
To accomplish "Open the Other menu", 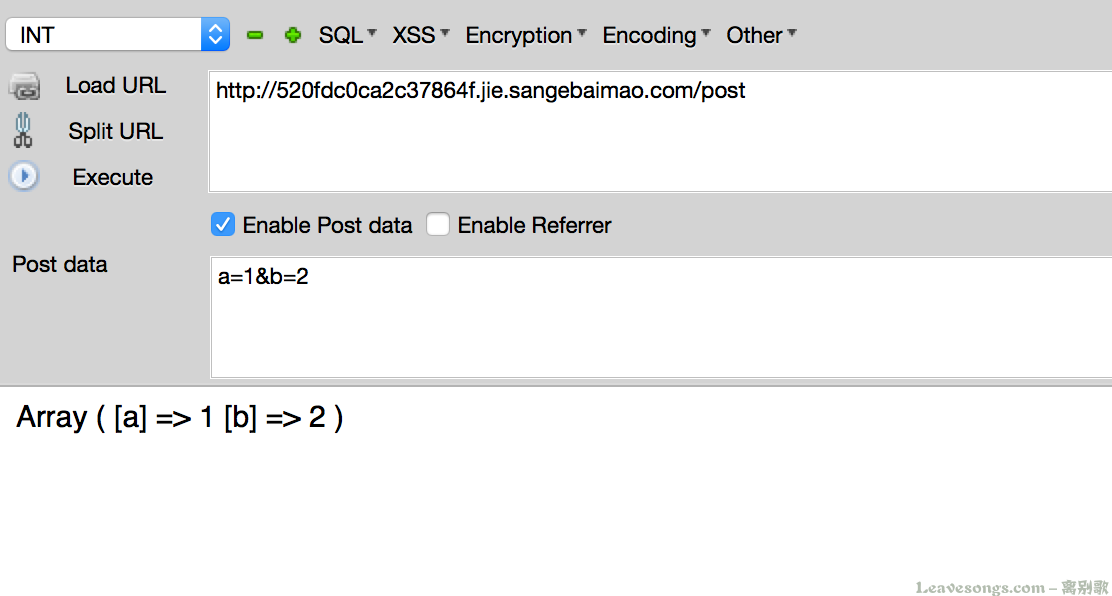I will (x=761, y=35).
